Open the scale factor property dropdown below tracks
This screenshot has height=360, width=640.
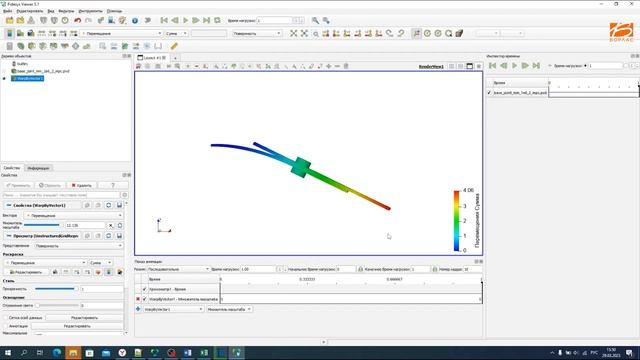pyautogui.click(x=229, y=309)
